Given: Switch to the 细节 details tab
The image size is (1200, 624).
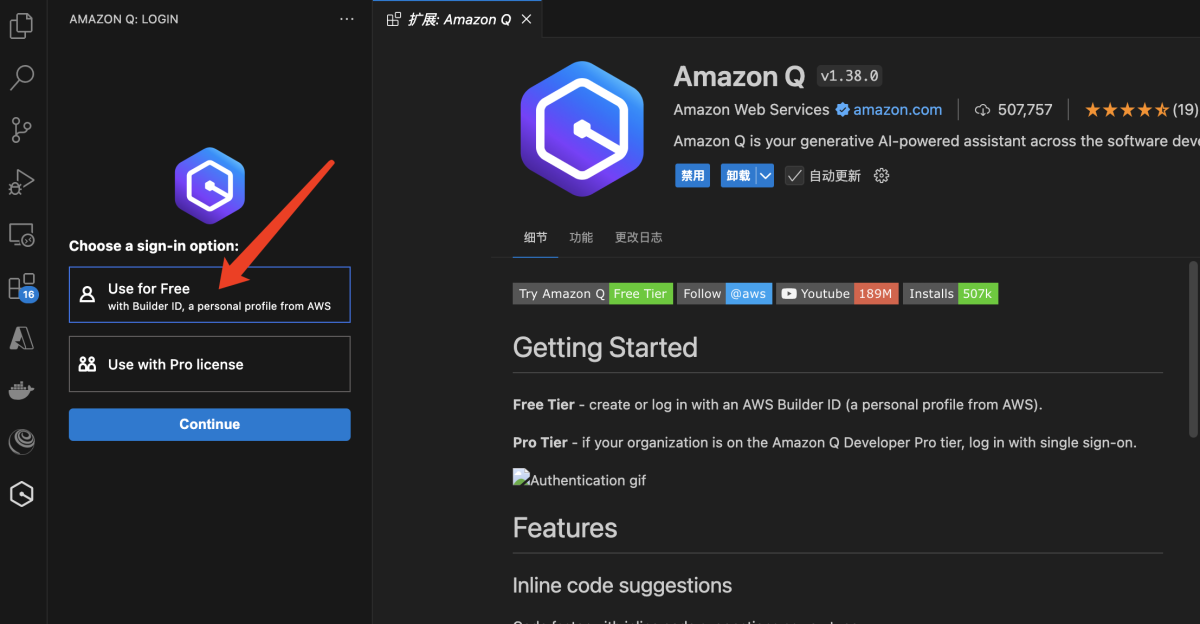Looking at the screenshot, I should (536, 238).
